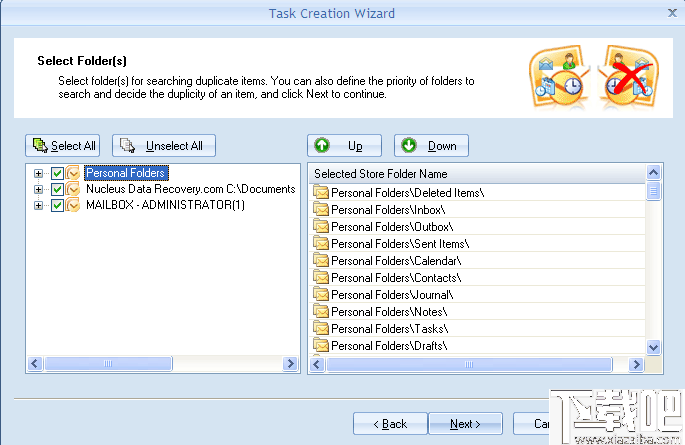
Task: Expand the Personal Folders tree node
Action: (x=38, y=173)
